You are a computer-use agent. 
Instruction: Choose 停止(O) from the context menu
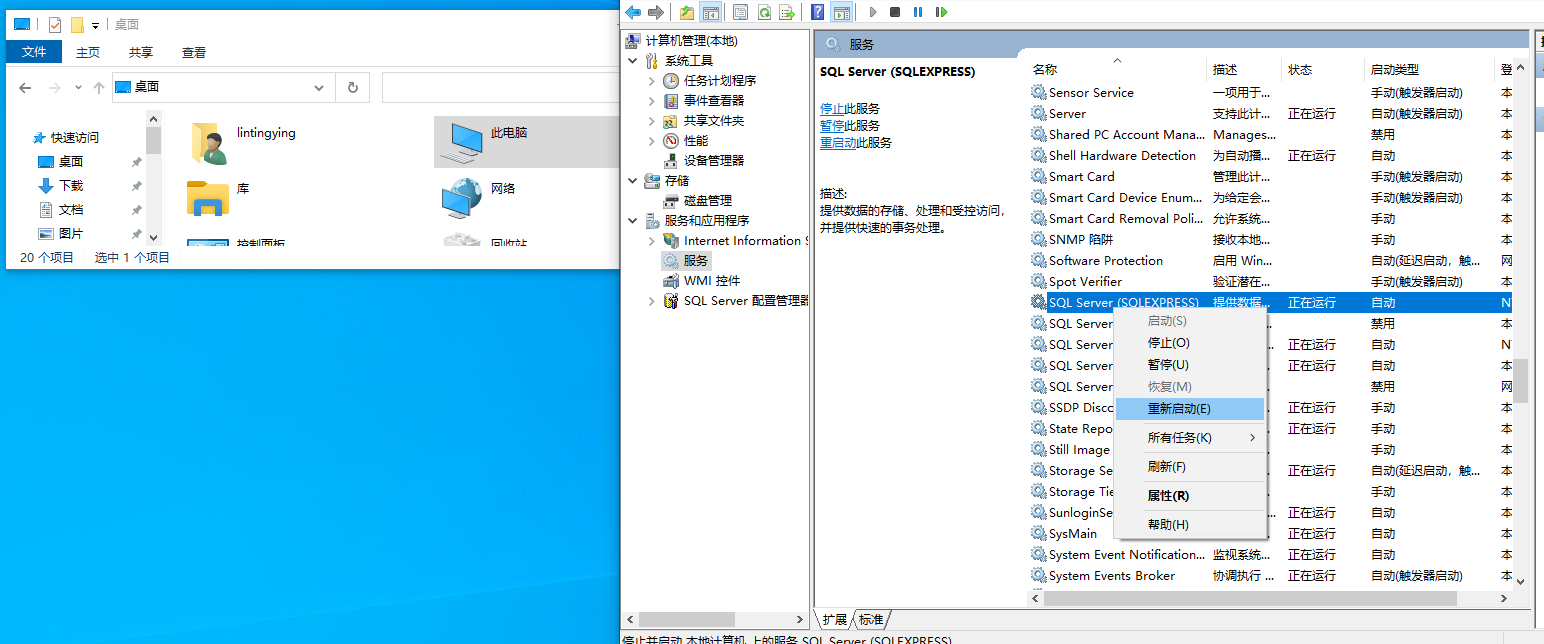point(1190,343)
